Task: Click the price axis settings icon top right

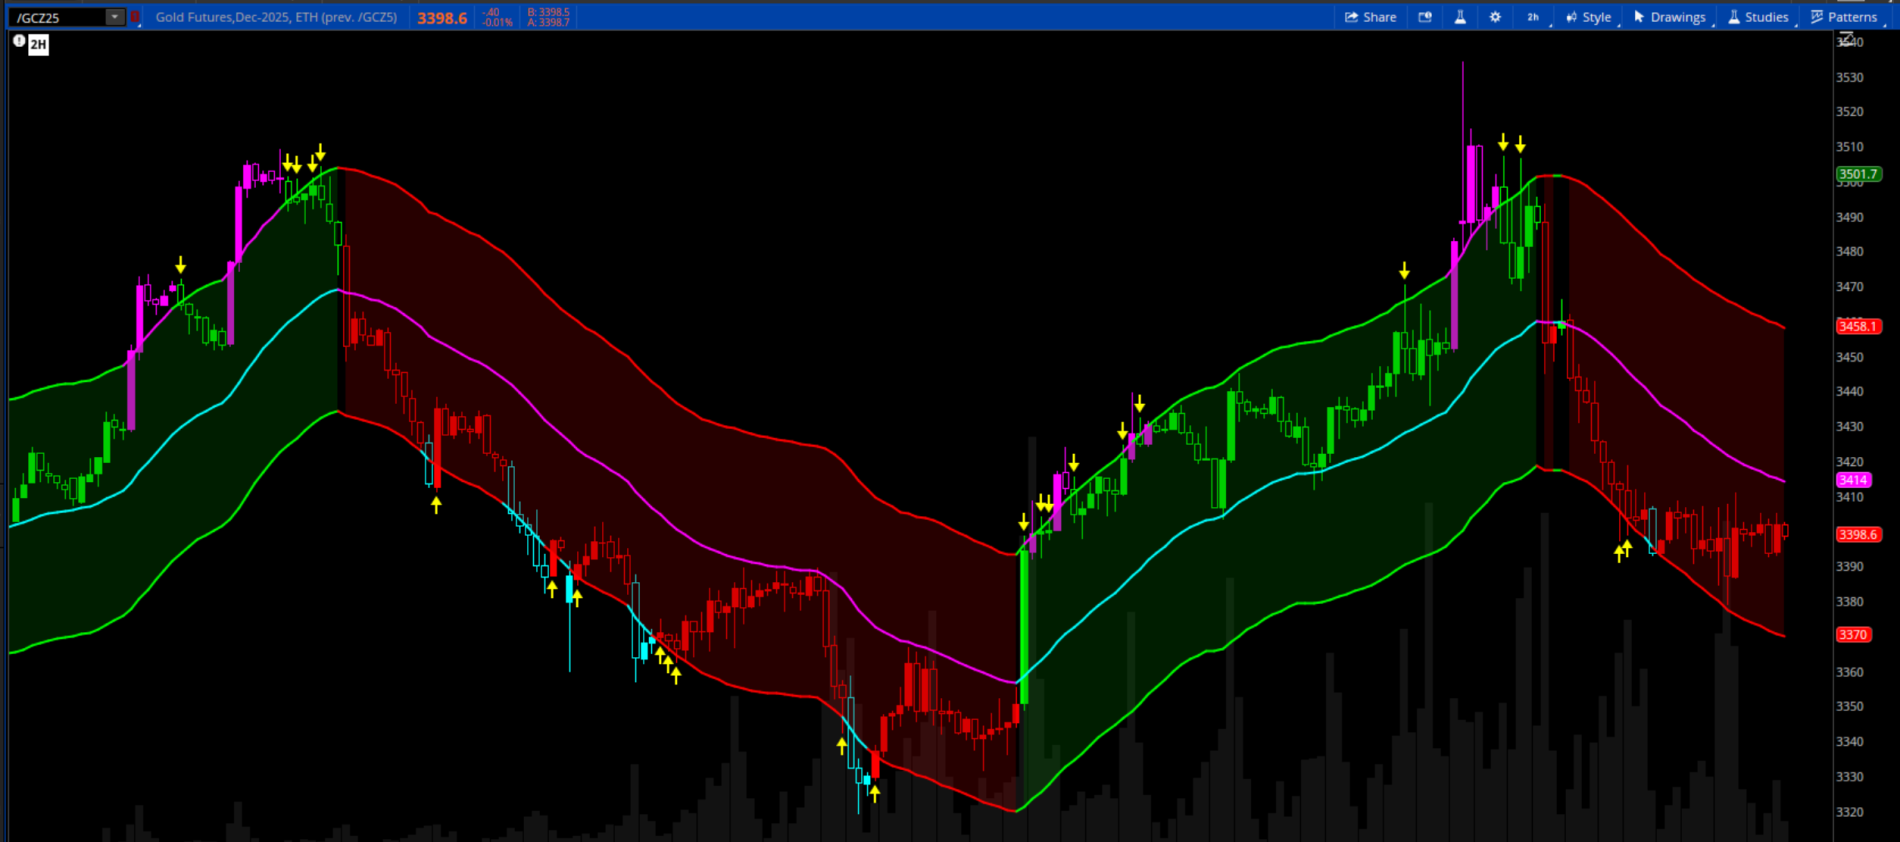Action: [x=1847, y=39]
